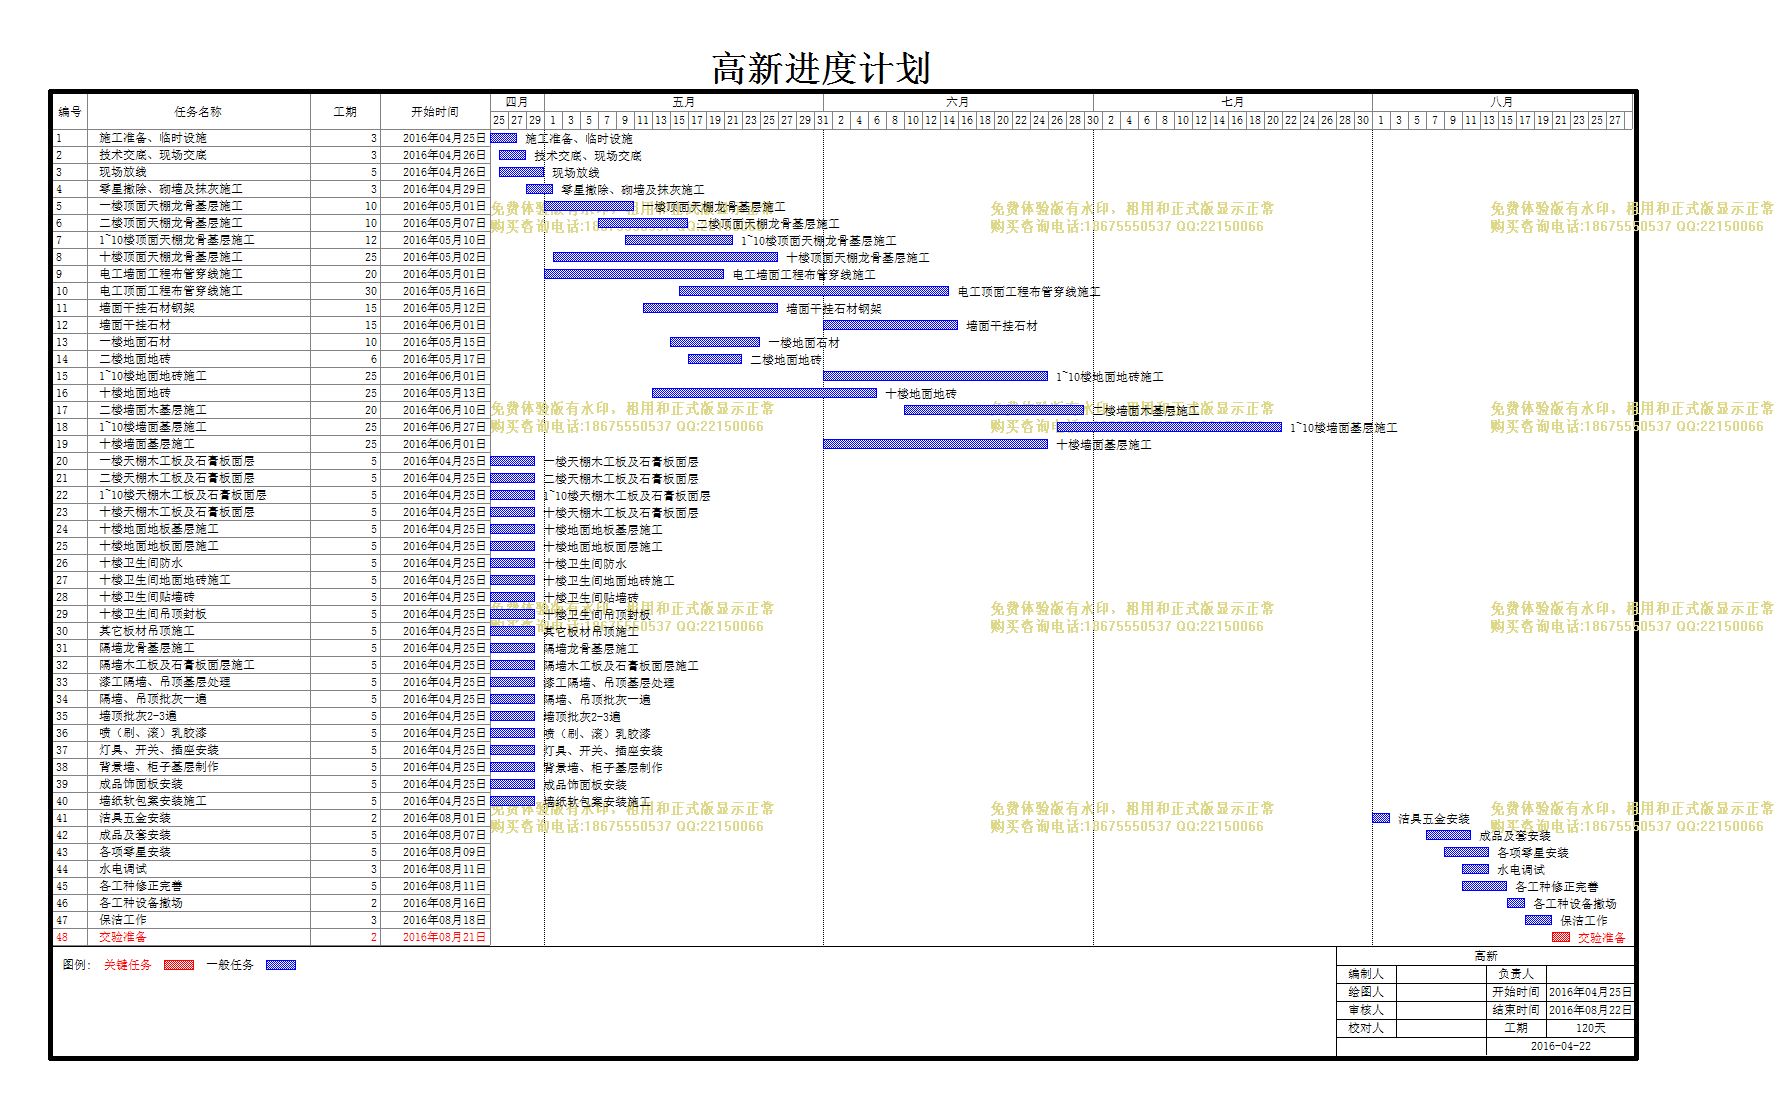This screenshot has height=1107, width=1774.
Task: Click start date 2016年05月16日 in row 10
Action: point(444,291)
